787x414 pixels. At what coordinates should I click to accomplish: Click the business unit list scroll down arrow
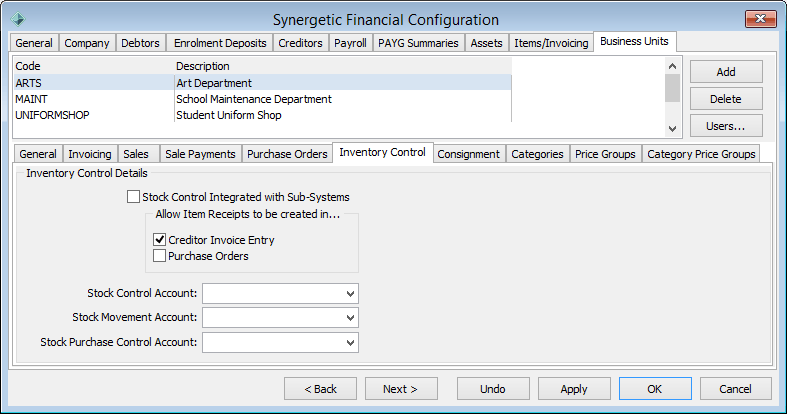[x=673, y=129]
